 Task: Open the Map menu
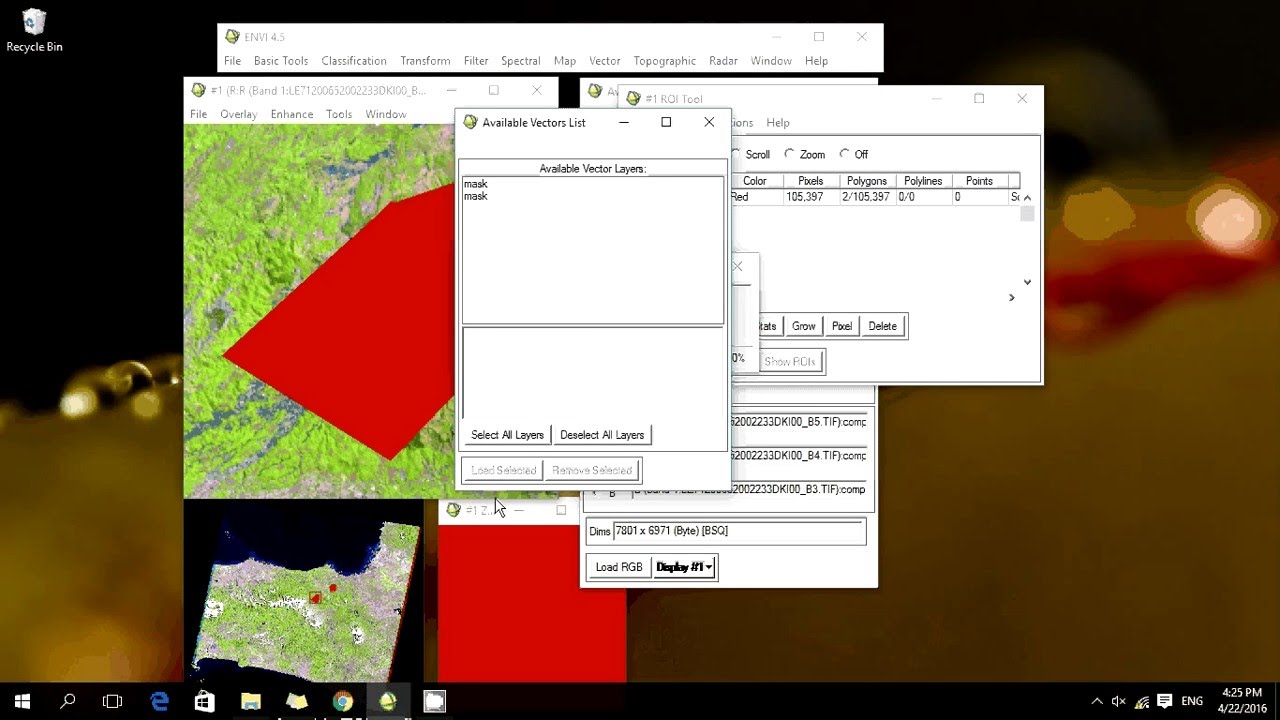click(x=565, y=61)
